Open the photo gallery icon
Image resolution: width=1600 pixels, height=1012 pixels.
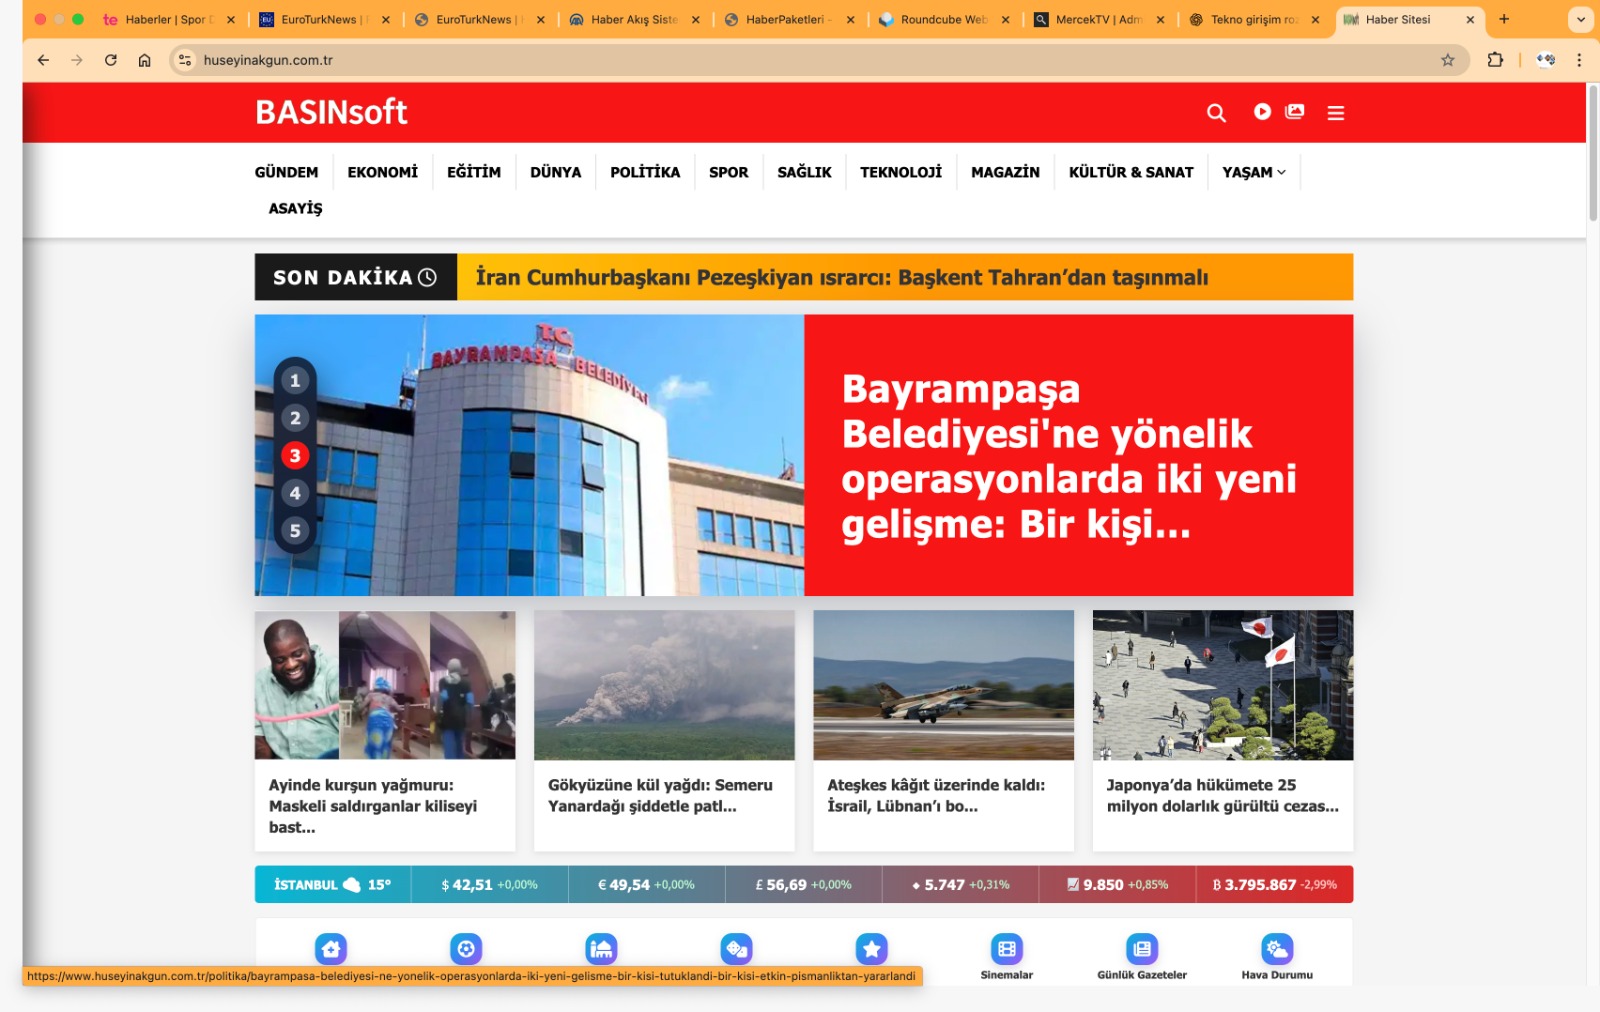[x=1294, y=112]
